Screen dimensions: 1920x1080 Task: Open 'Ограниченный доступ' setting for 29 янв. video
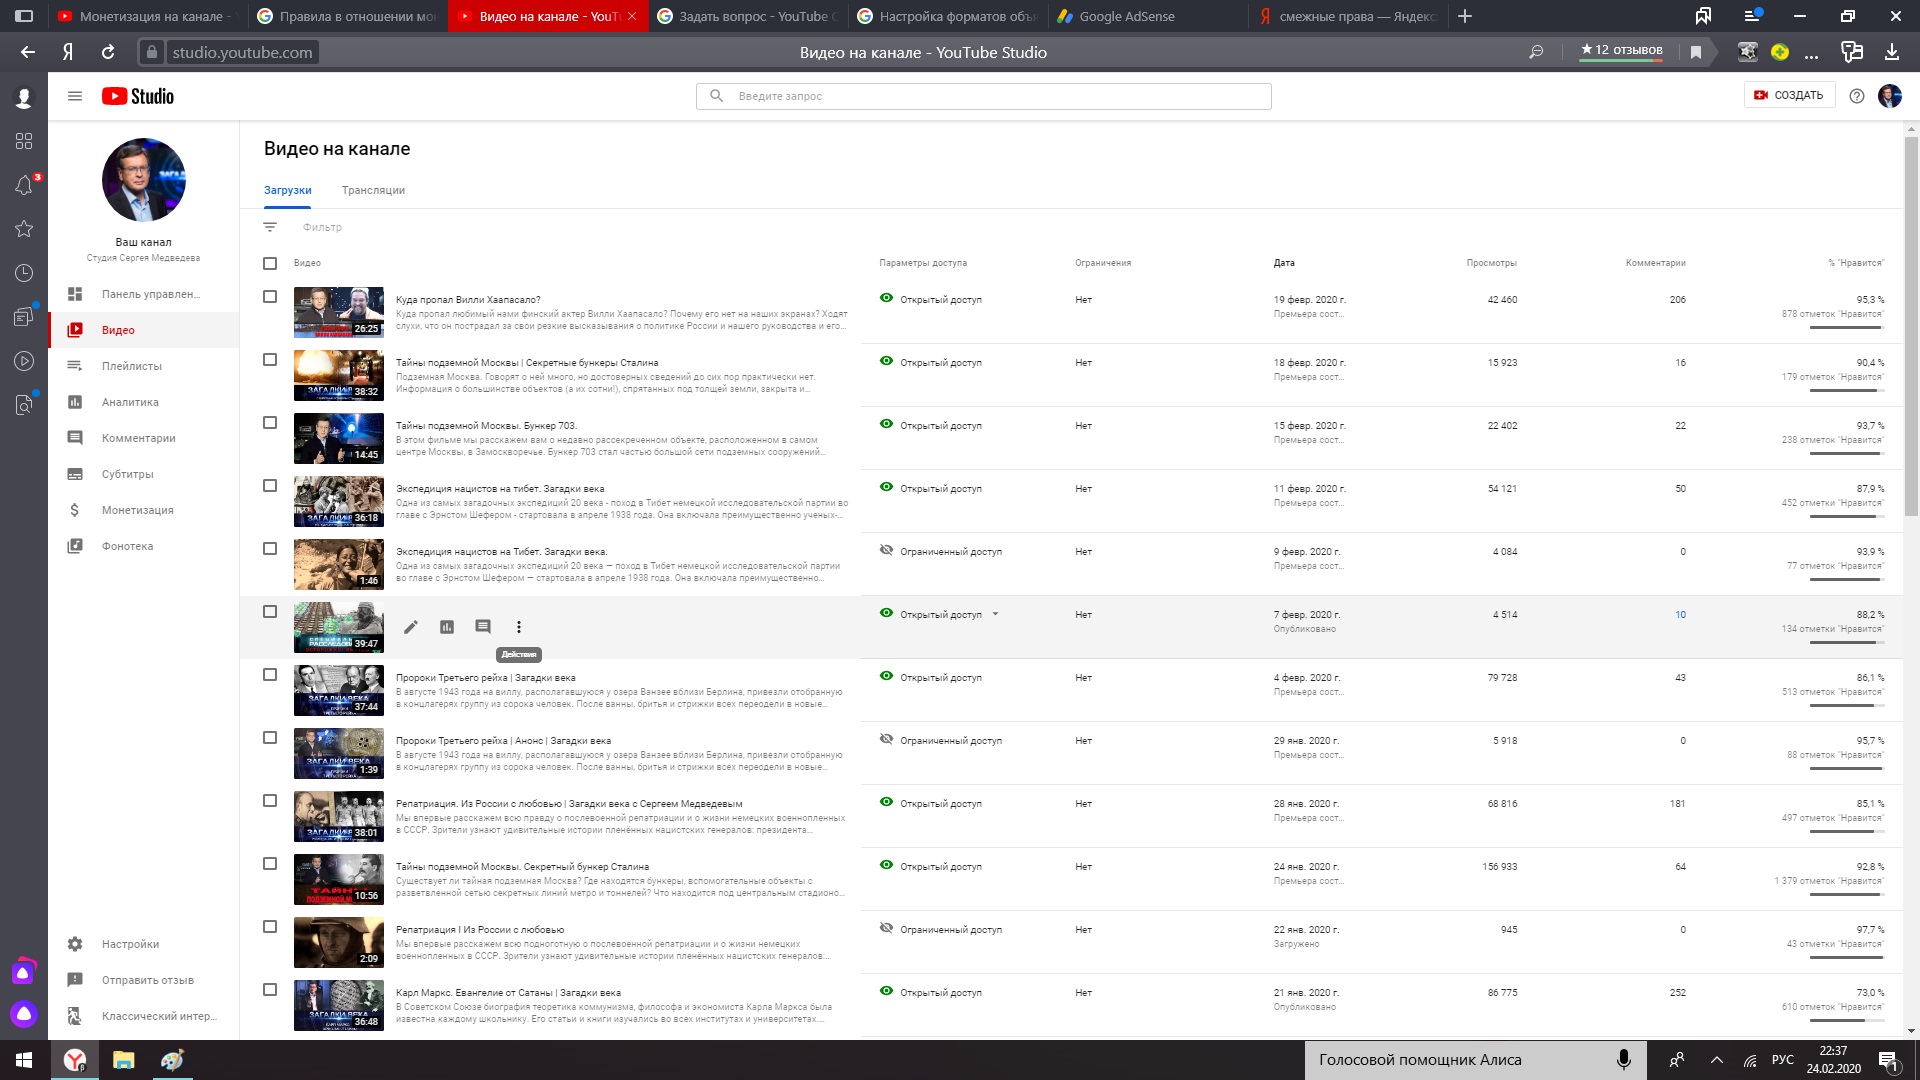coord(941,740)
